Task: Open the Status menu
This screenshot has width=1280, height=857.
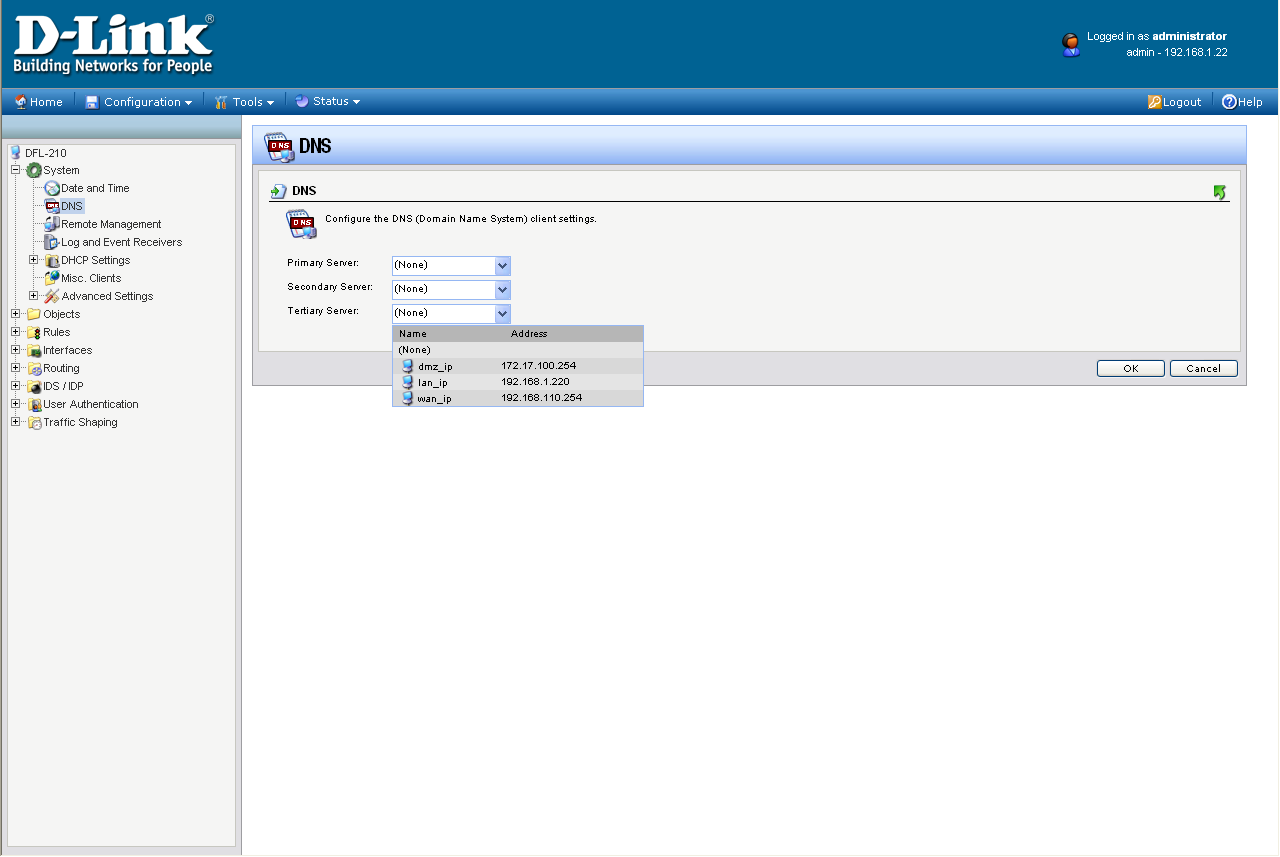Action: click(x=328, y=102)
